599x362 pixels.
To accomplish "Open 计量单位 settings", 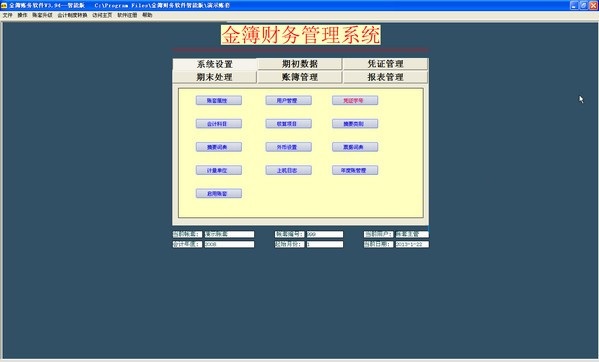I will point(219,170).
